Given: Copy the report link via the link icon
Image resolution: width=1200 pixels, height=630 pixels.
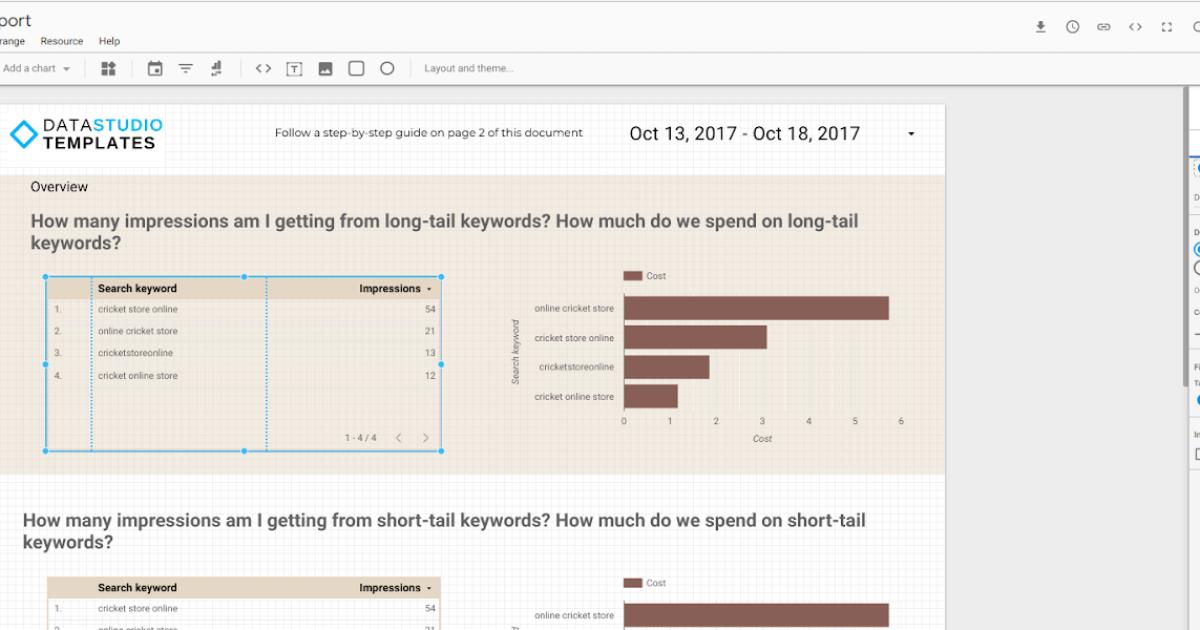Looking at the screenshot, I should point(1103,26).
